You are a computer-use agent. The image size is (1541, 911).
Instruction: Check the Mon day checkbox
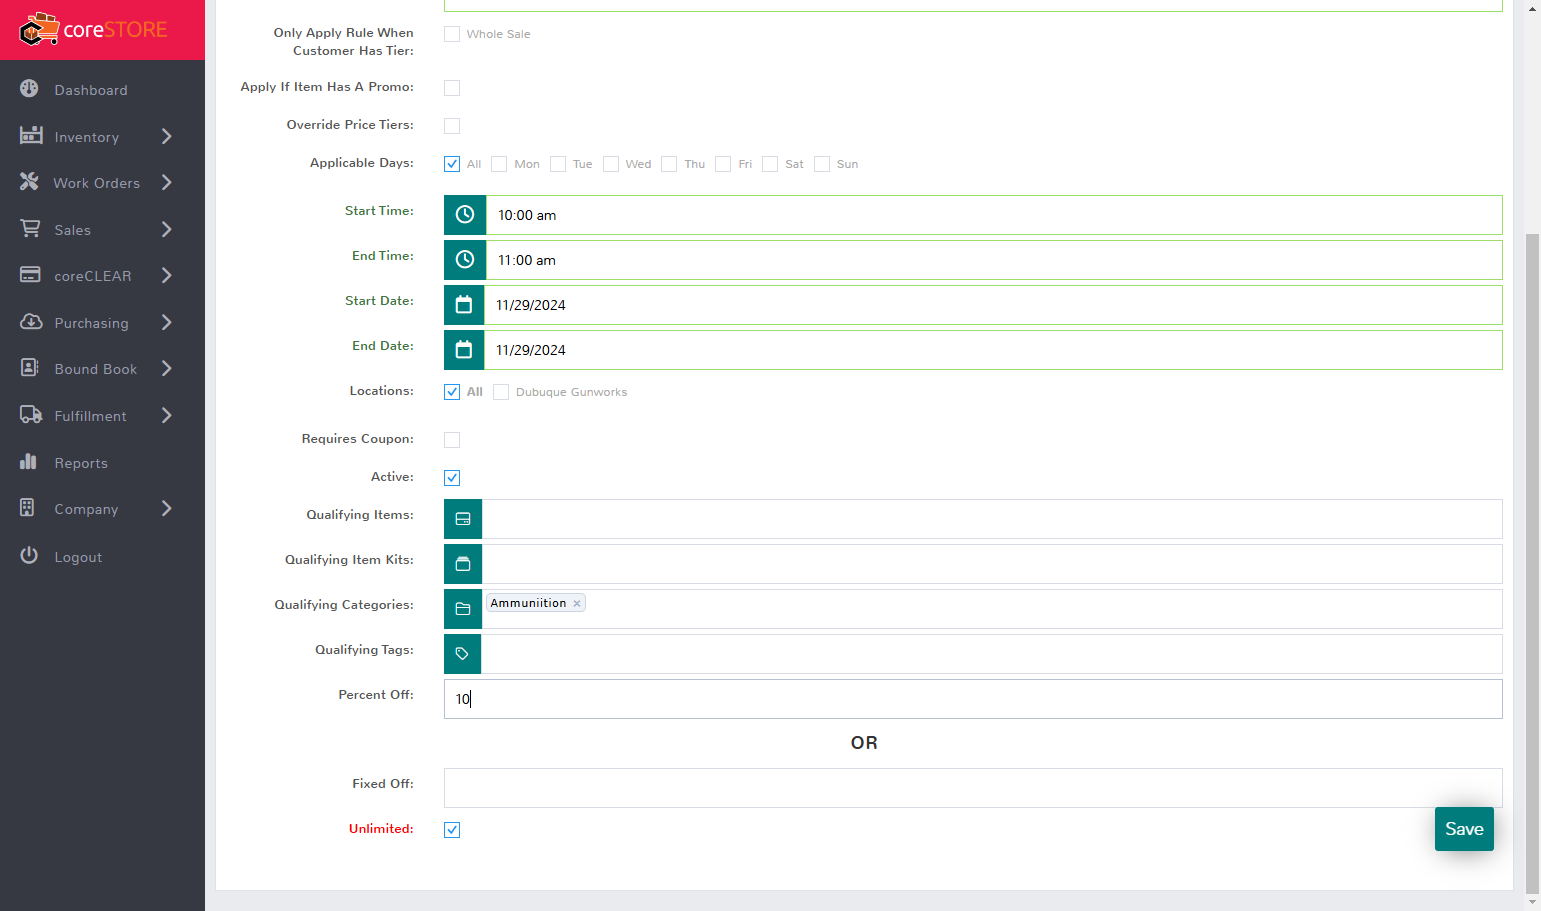(x=499, y=164)
